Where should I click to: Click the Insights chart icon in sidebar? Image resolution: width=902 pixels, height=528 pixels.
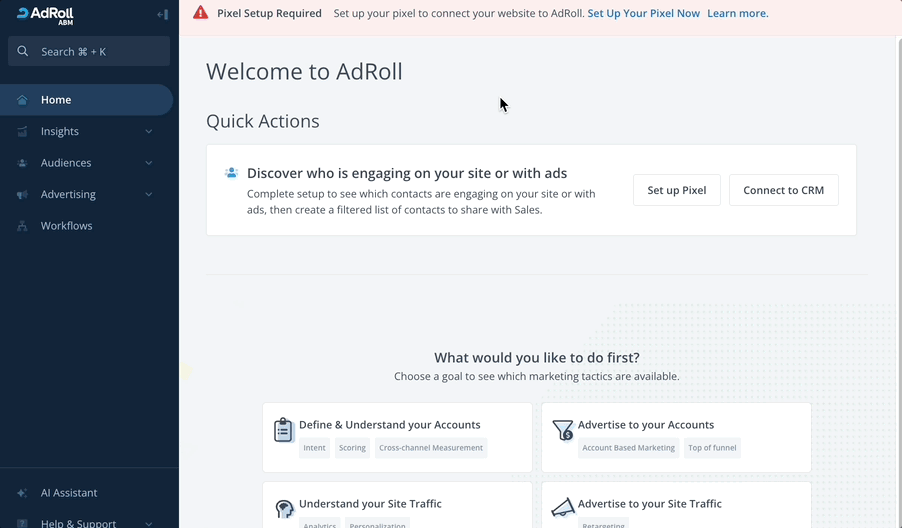[22, 132]
